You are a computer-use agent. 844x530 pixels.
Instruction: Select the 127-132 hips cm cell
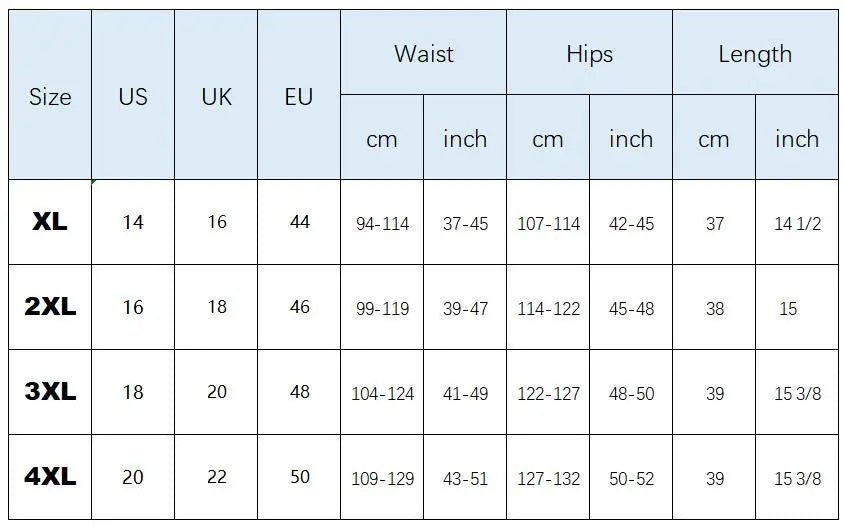[x=548, y=477]
